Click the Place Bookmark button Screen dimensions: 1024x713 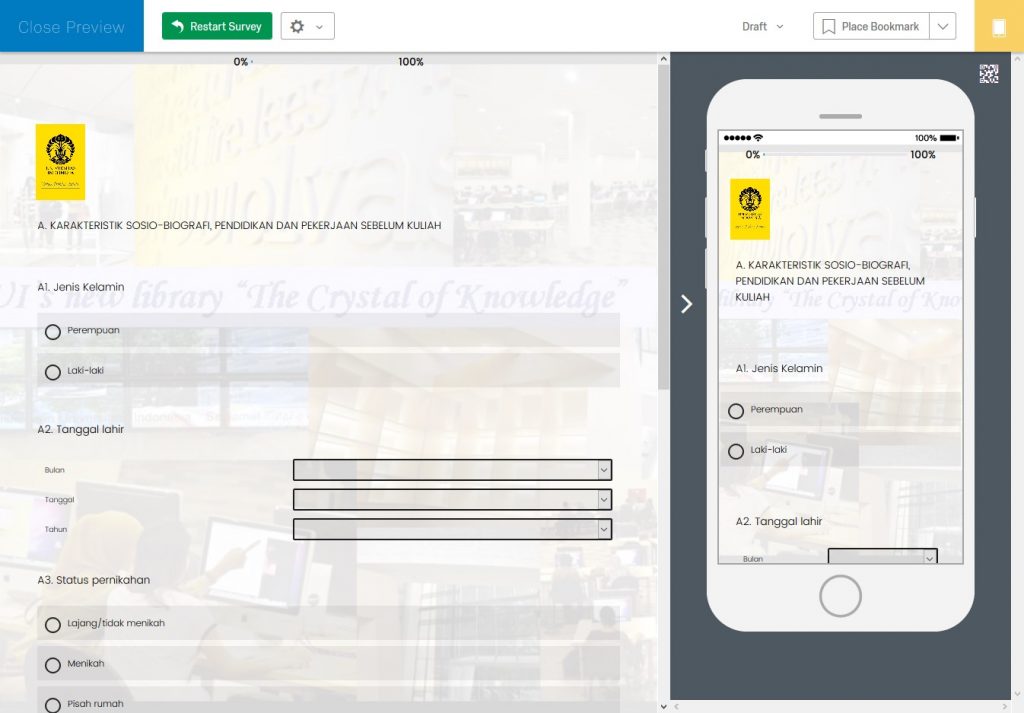click(x=871, y=26)
